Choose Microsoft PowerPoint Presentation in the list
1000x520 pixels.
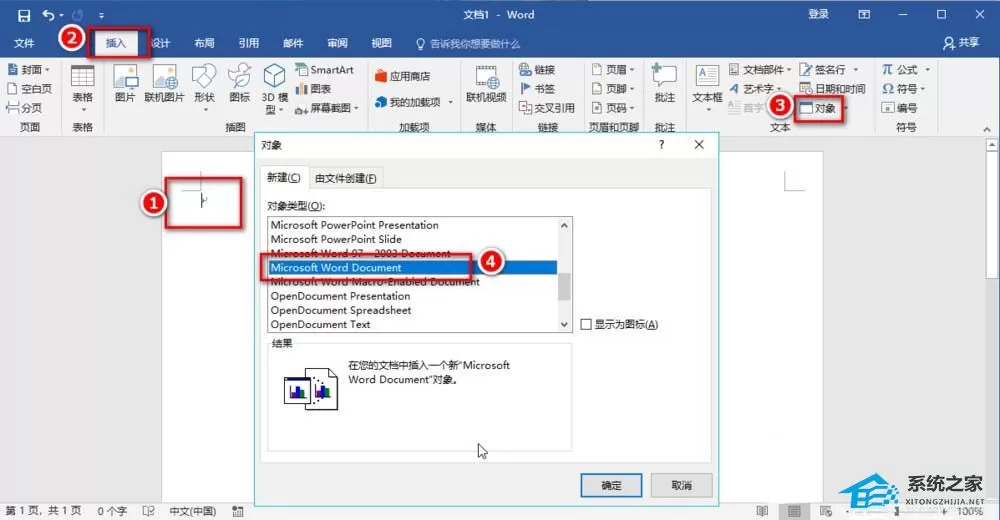point(355,225)
